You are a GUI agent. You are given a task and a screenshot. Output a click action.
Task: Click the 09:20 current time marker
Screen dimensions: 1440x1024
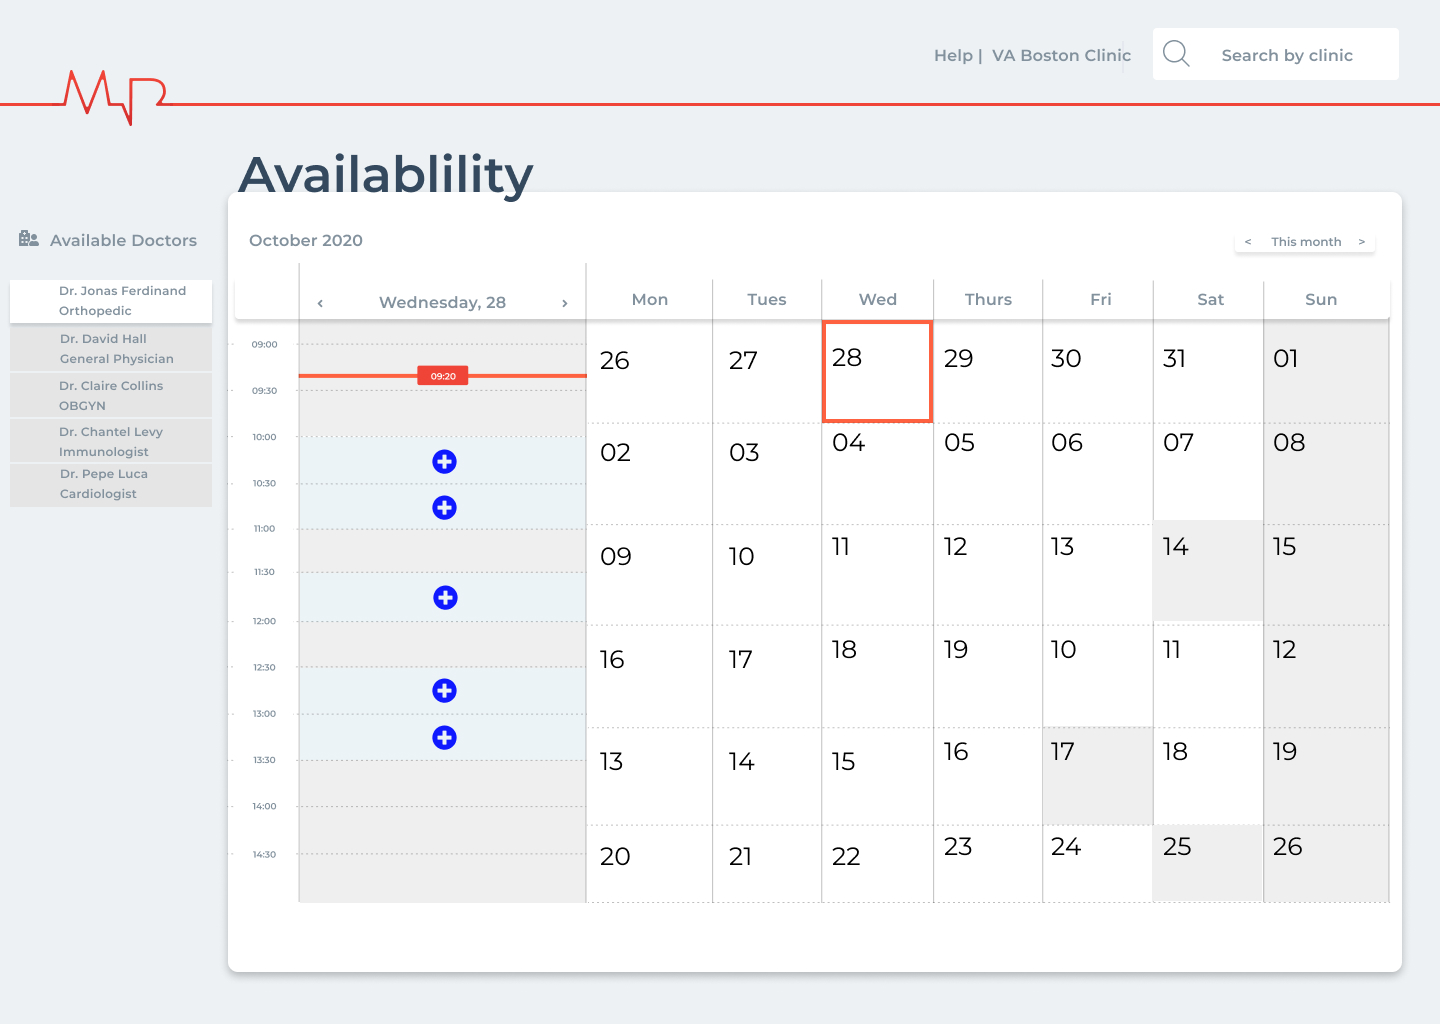pos(443,376)
